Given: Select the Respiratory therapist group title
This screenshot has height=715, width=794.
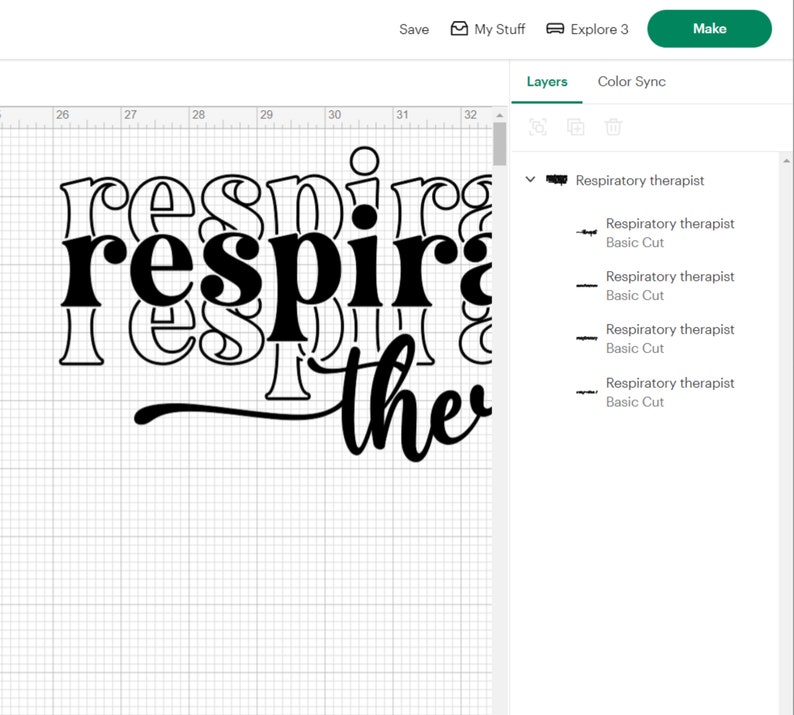Looking at the screenshot, I should tap(640, 180).
